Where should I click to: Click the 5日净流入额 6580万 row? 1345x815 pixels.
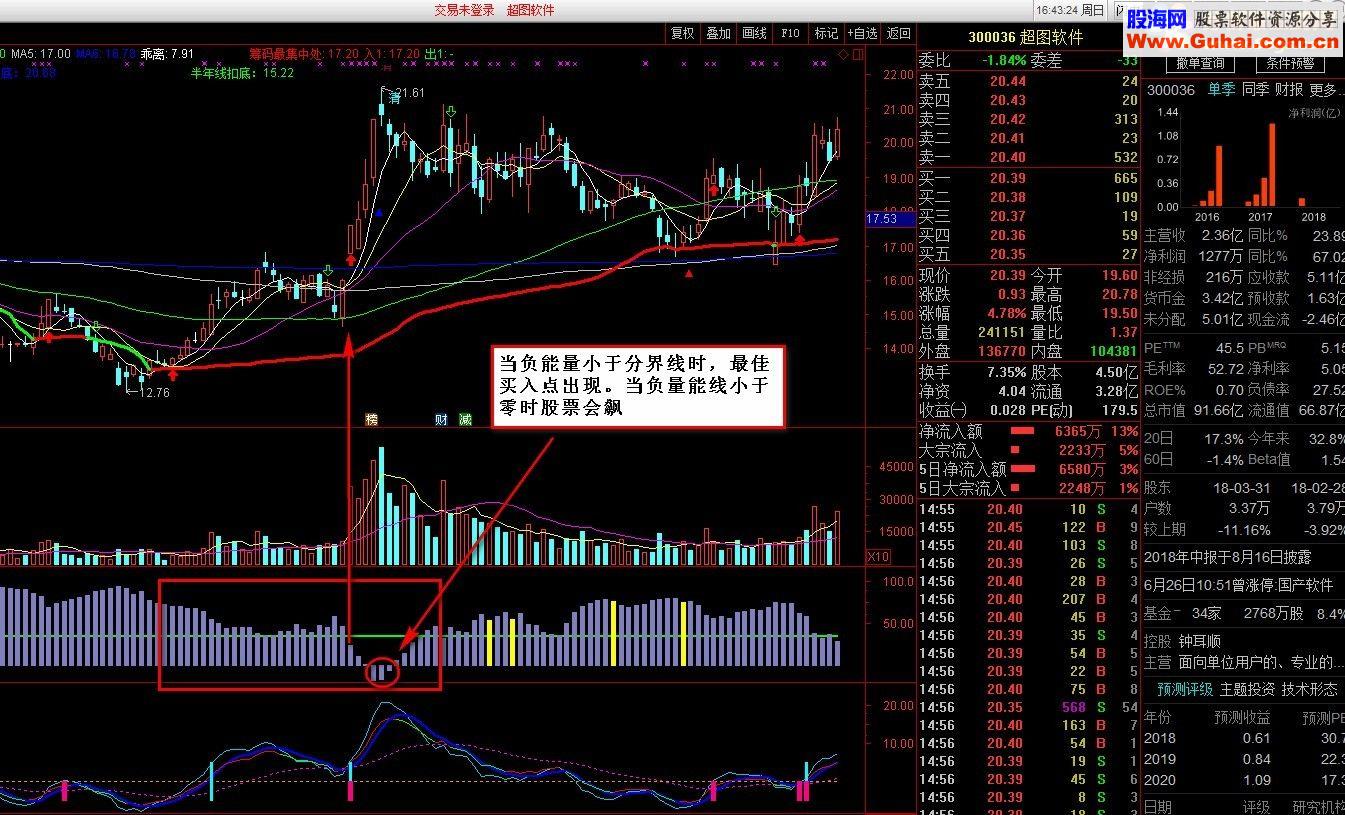[1028, 469]
